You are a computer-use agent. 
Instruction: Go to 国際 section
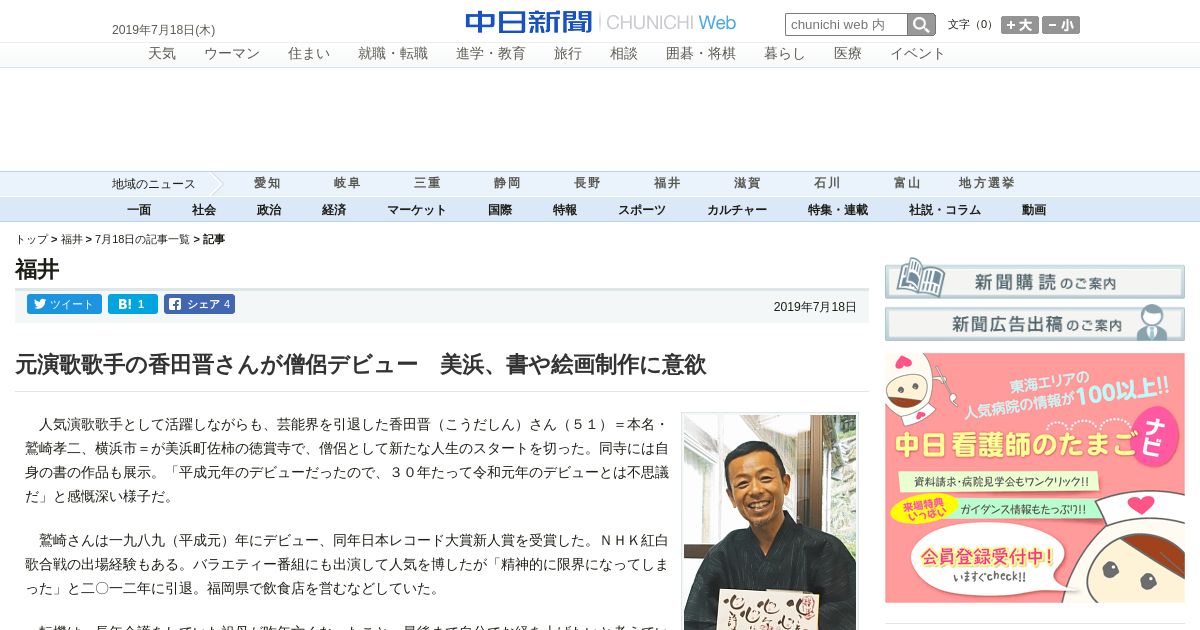tap(500, 210)
